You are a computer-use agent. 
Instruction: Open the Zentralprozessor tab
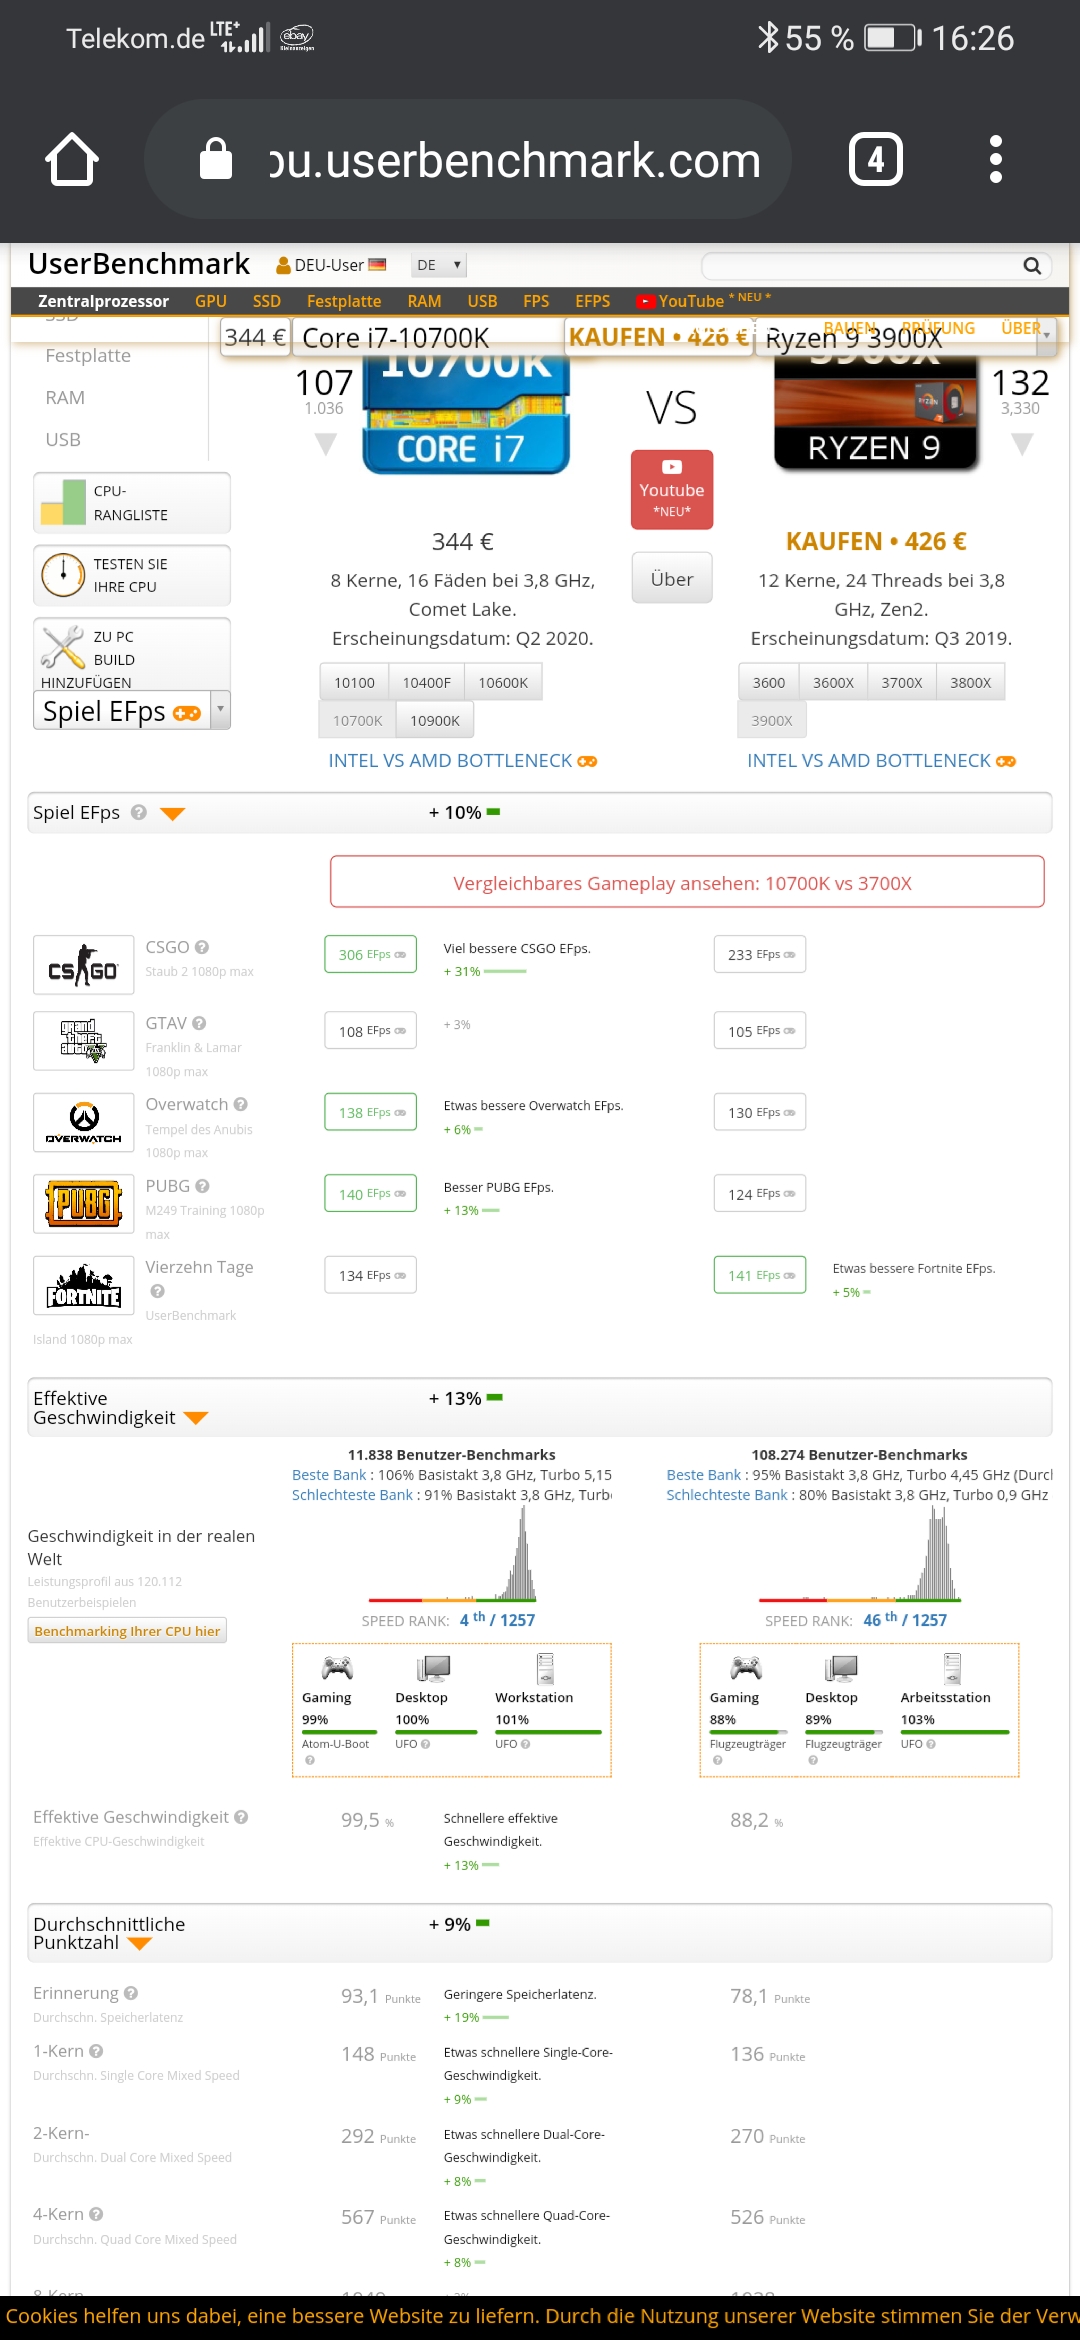coord(103,301)
